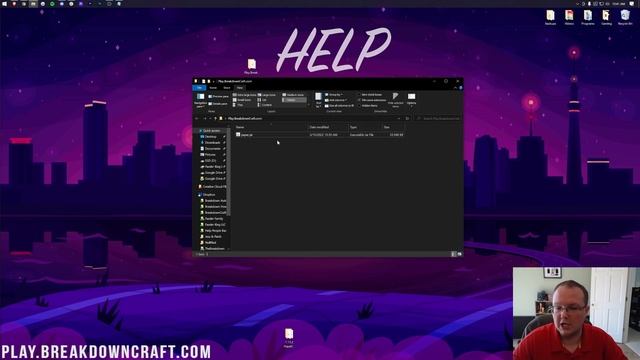Viewport: 640px width, 360px height.
Task: Open notification center in taskbar
Action: pos(632,4)
